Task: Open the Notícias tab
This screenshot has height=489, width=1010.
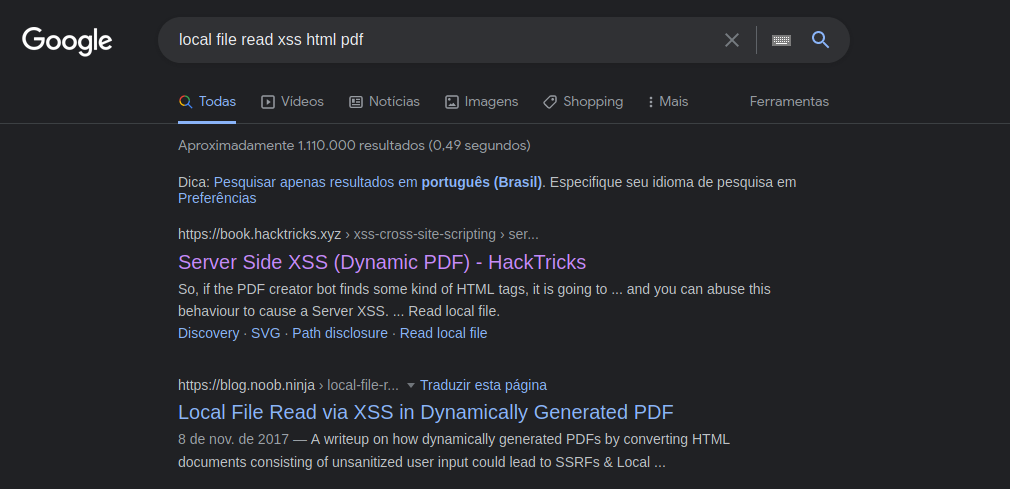Action: (x=385, y=102)
